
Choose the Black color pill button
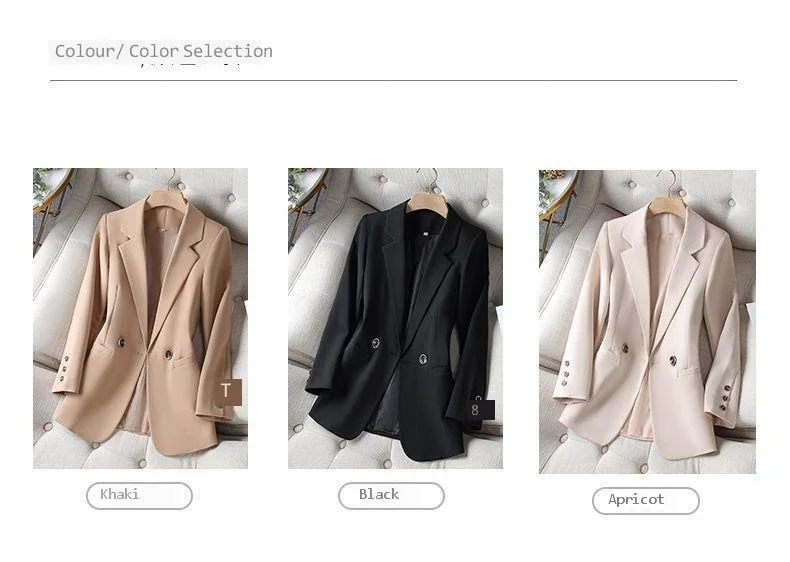tap(391, 495)
